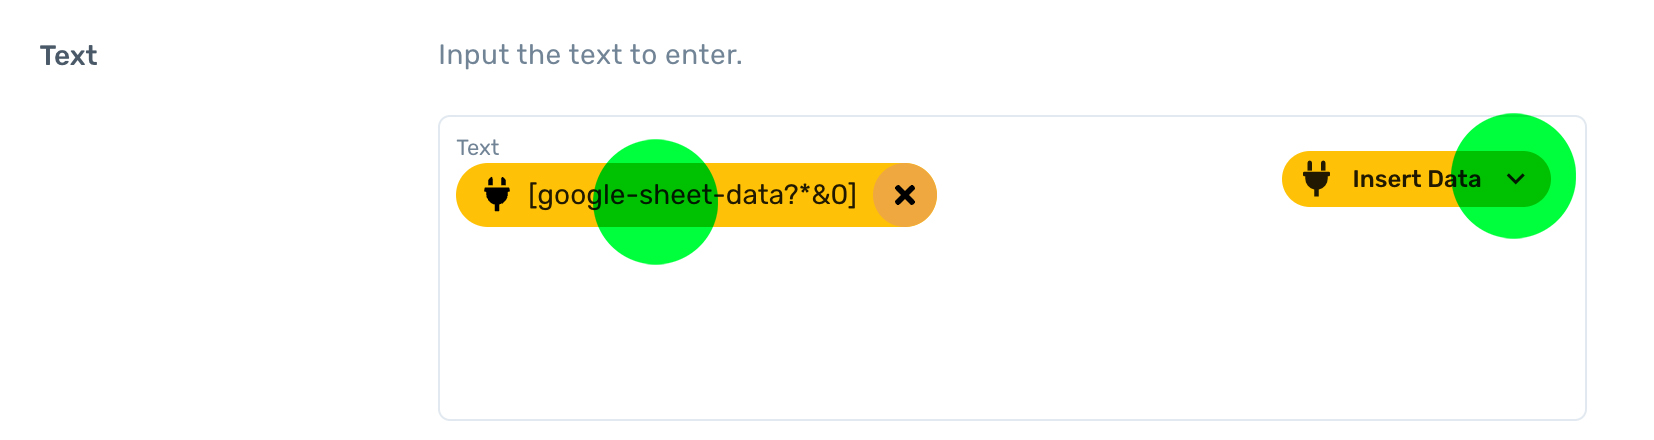The image size is (1654, 440).
Task: Expand the Insert Data chevron arrow
Action: (1516, 179)
